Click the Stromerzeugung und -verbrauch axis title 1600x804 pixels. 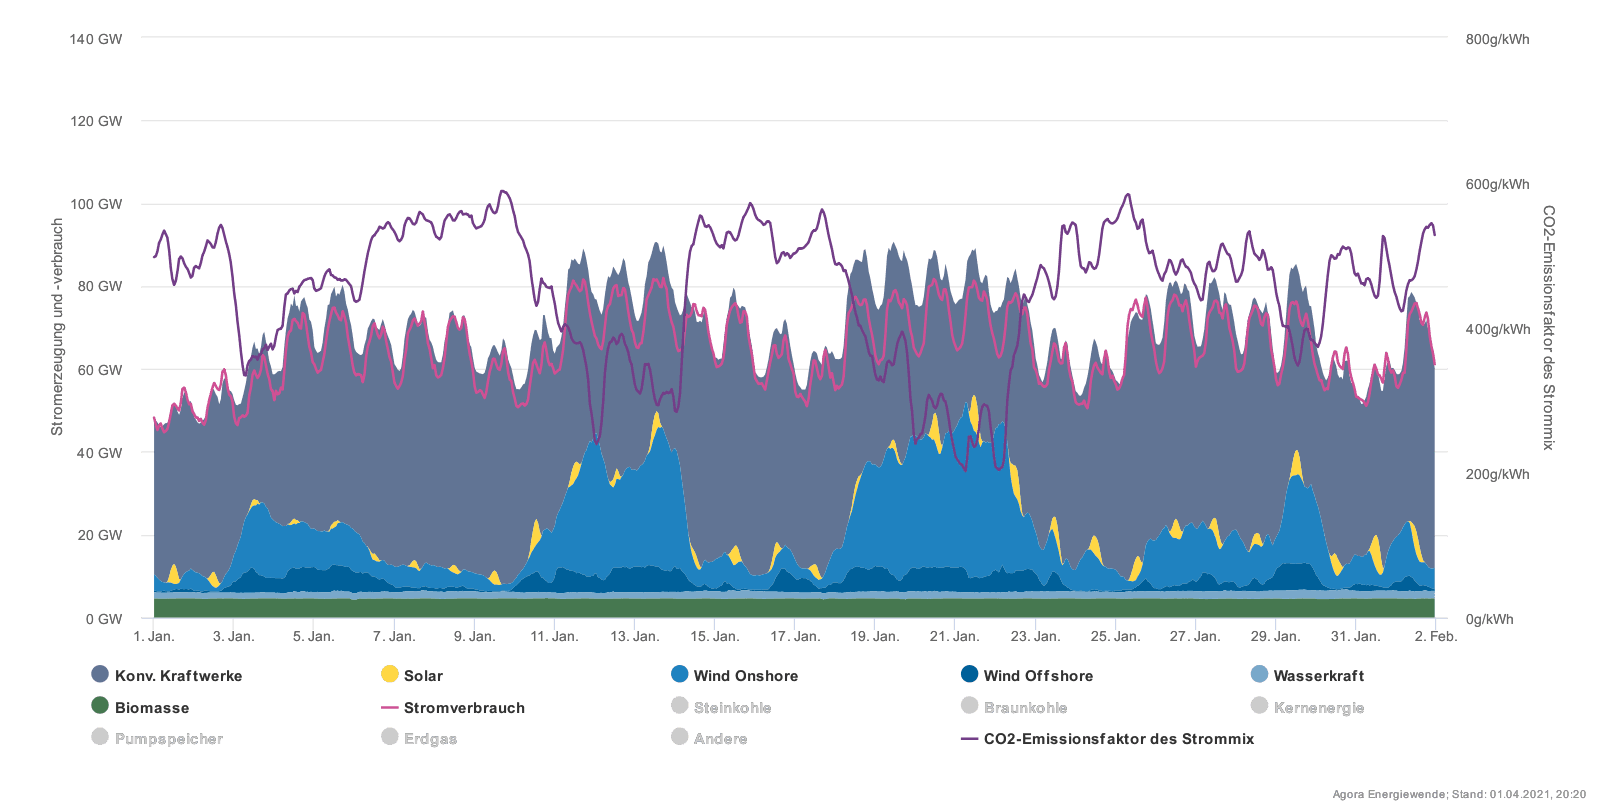coord(57,327)
